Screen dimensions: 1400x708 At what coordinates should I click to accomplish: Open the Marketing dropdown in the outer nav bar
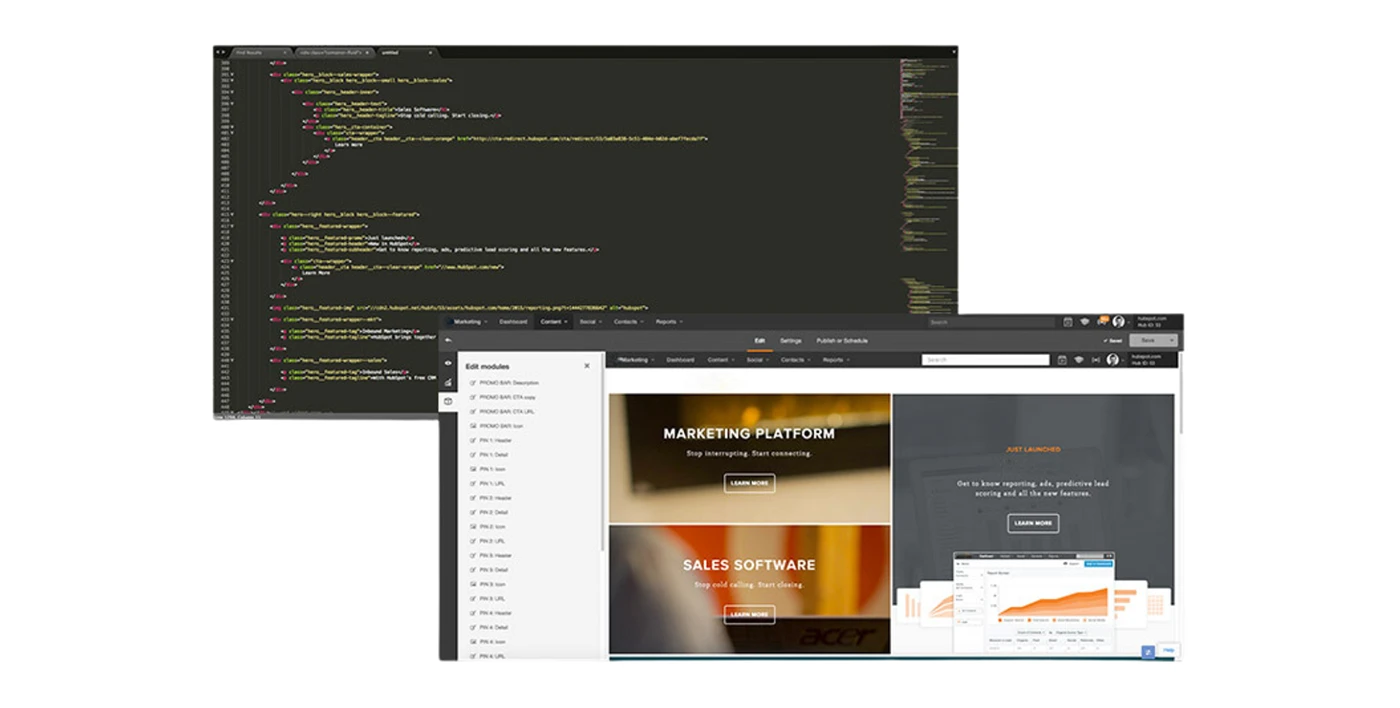point(470,322)
